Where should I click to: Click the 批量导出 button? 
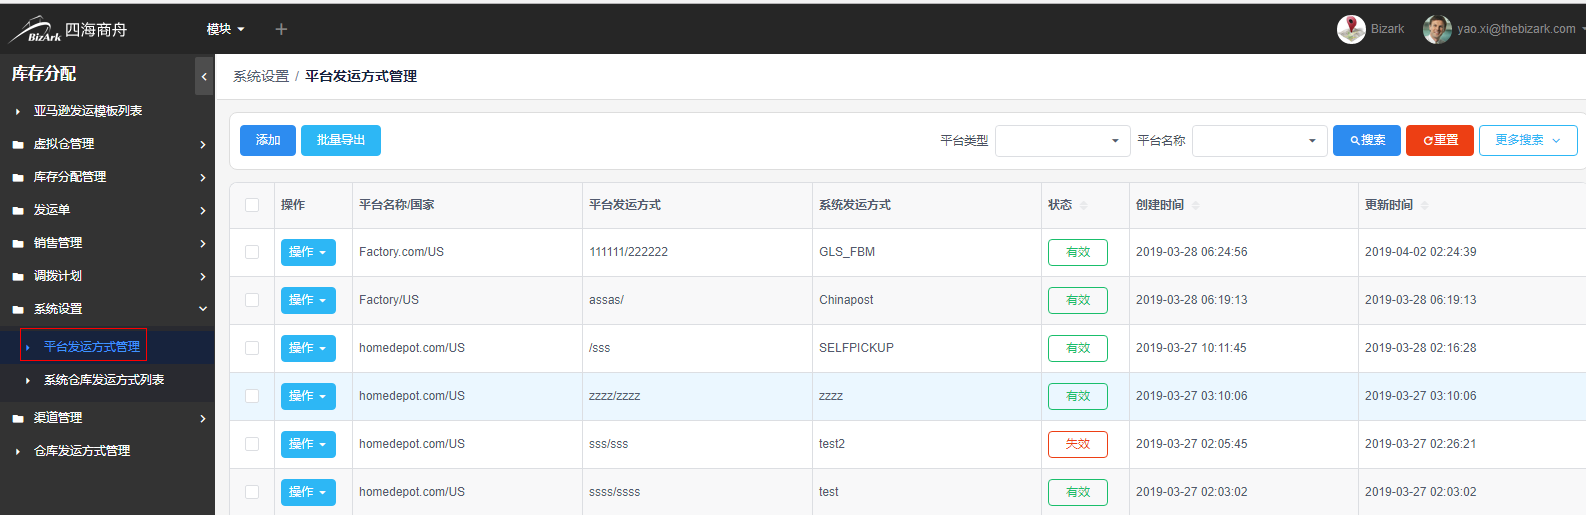341,140
